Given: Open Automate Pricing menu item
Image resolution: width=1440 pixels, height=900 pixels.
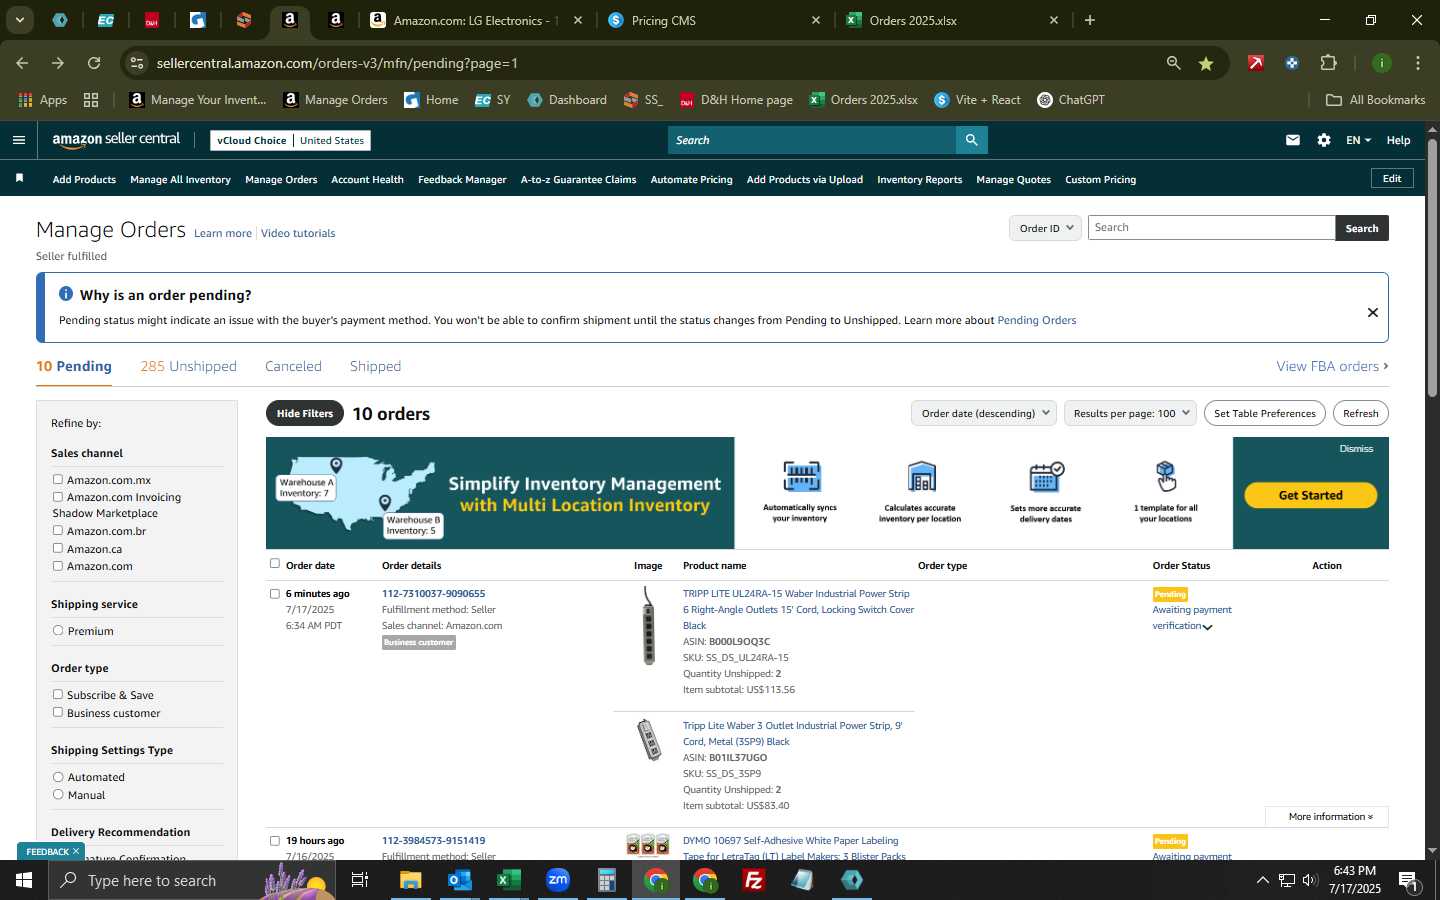Looking at the screenshot, I should (691, 180).
